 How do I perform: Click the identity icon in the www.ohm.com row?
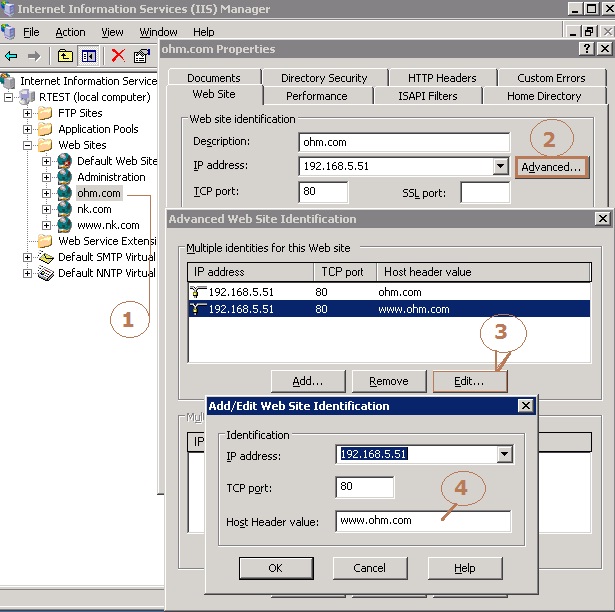click(198, 309)
